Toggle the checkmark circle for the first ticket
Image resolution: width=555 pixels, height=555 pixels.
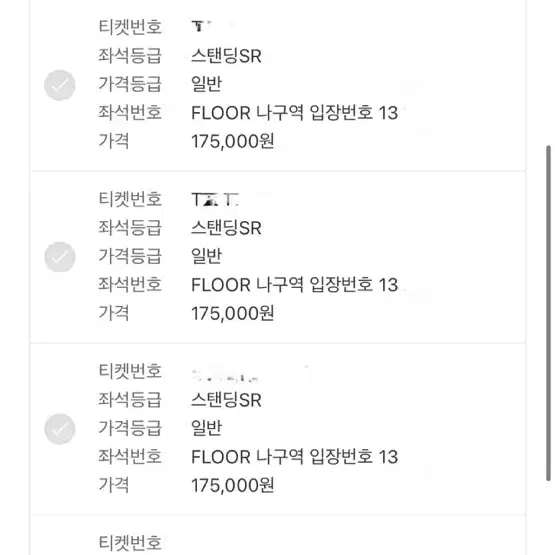(x=59, y=85)
